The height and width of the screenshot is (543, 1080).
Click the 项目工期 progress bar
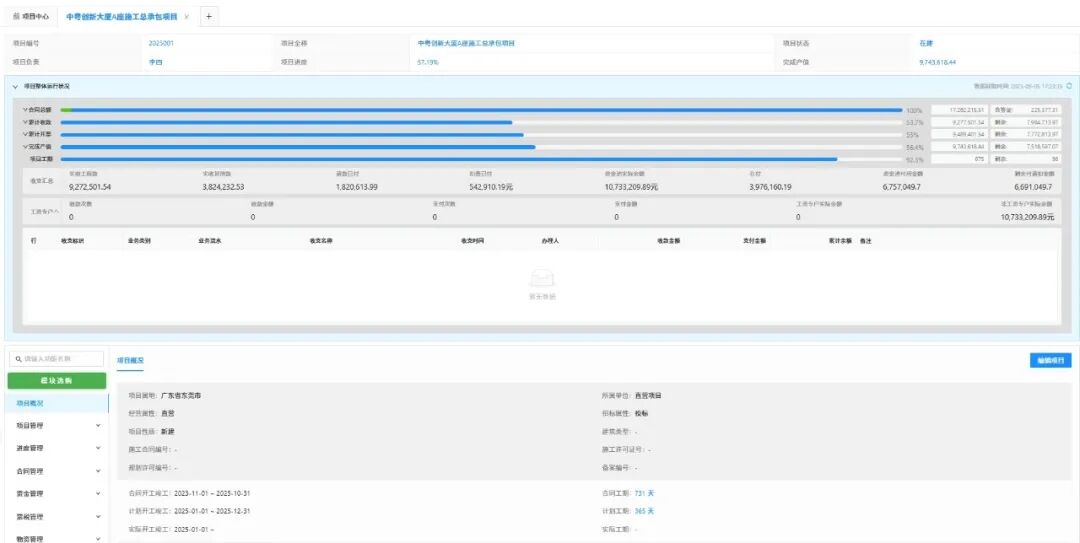tap(450, 159)
